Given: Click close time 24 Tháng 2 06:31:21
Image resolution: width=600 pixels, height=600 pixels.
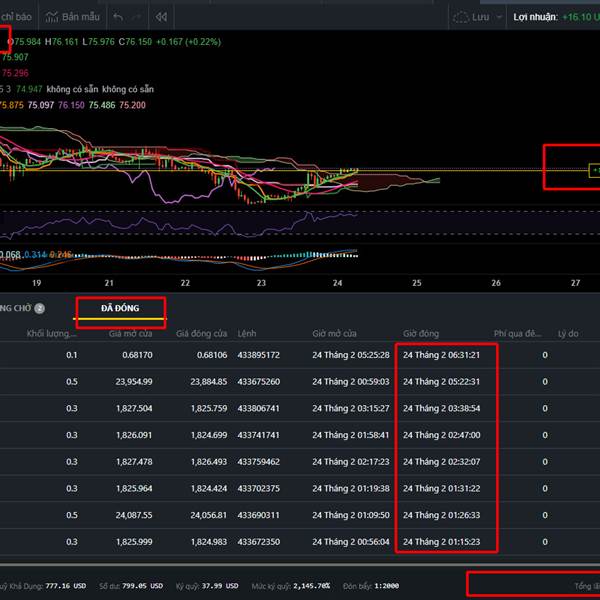Looking at the screenshot, I should pos(441,355).
